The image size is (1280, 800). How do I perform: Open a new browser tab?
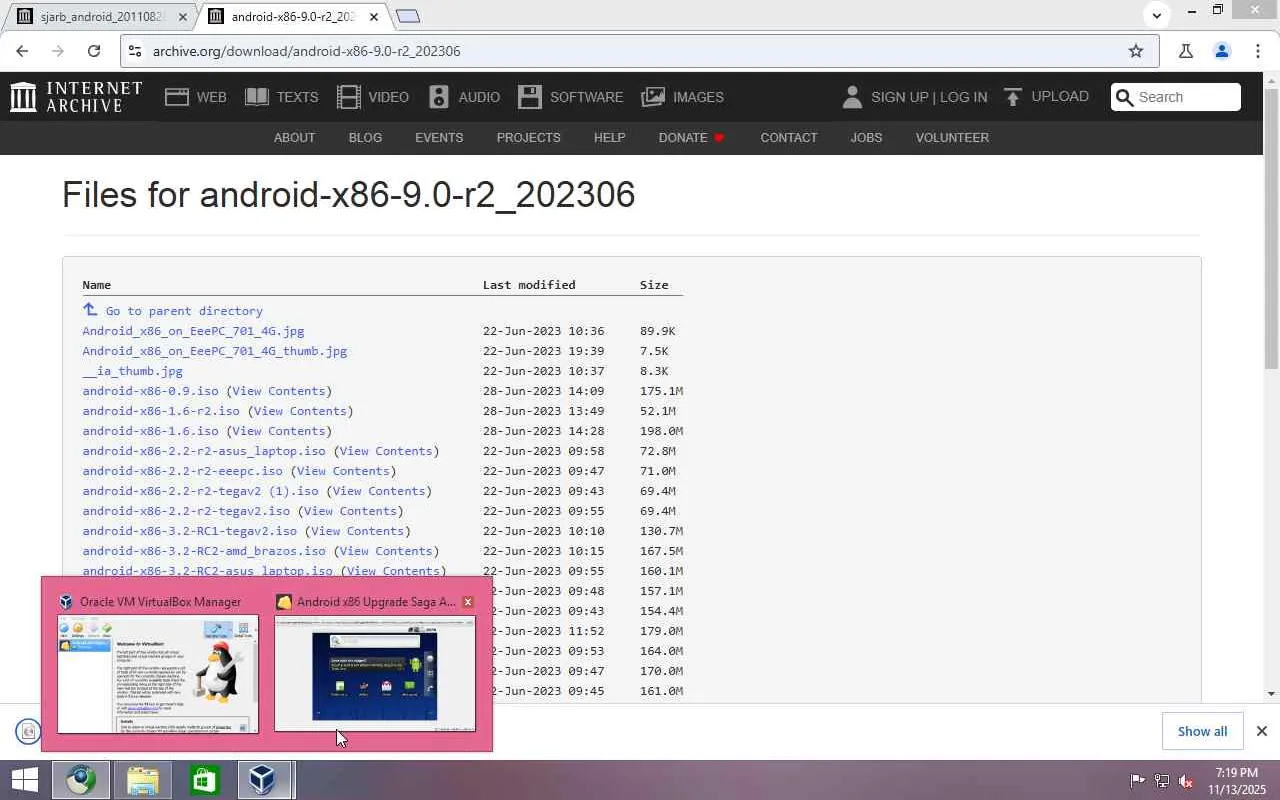coord(408,16)
